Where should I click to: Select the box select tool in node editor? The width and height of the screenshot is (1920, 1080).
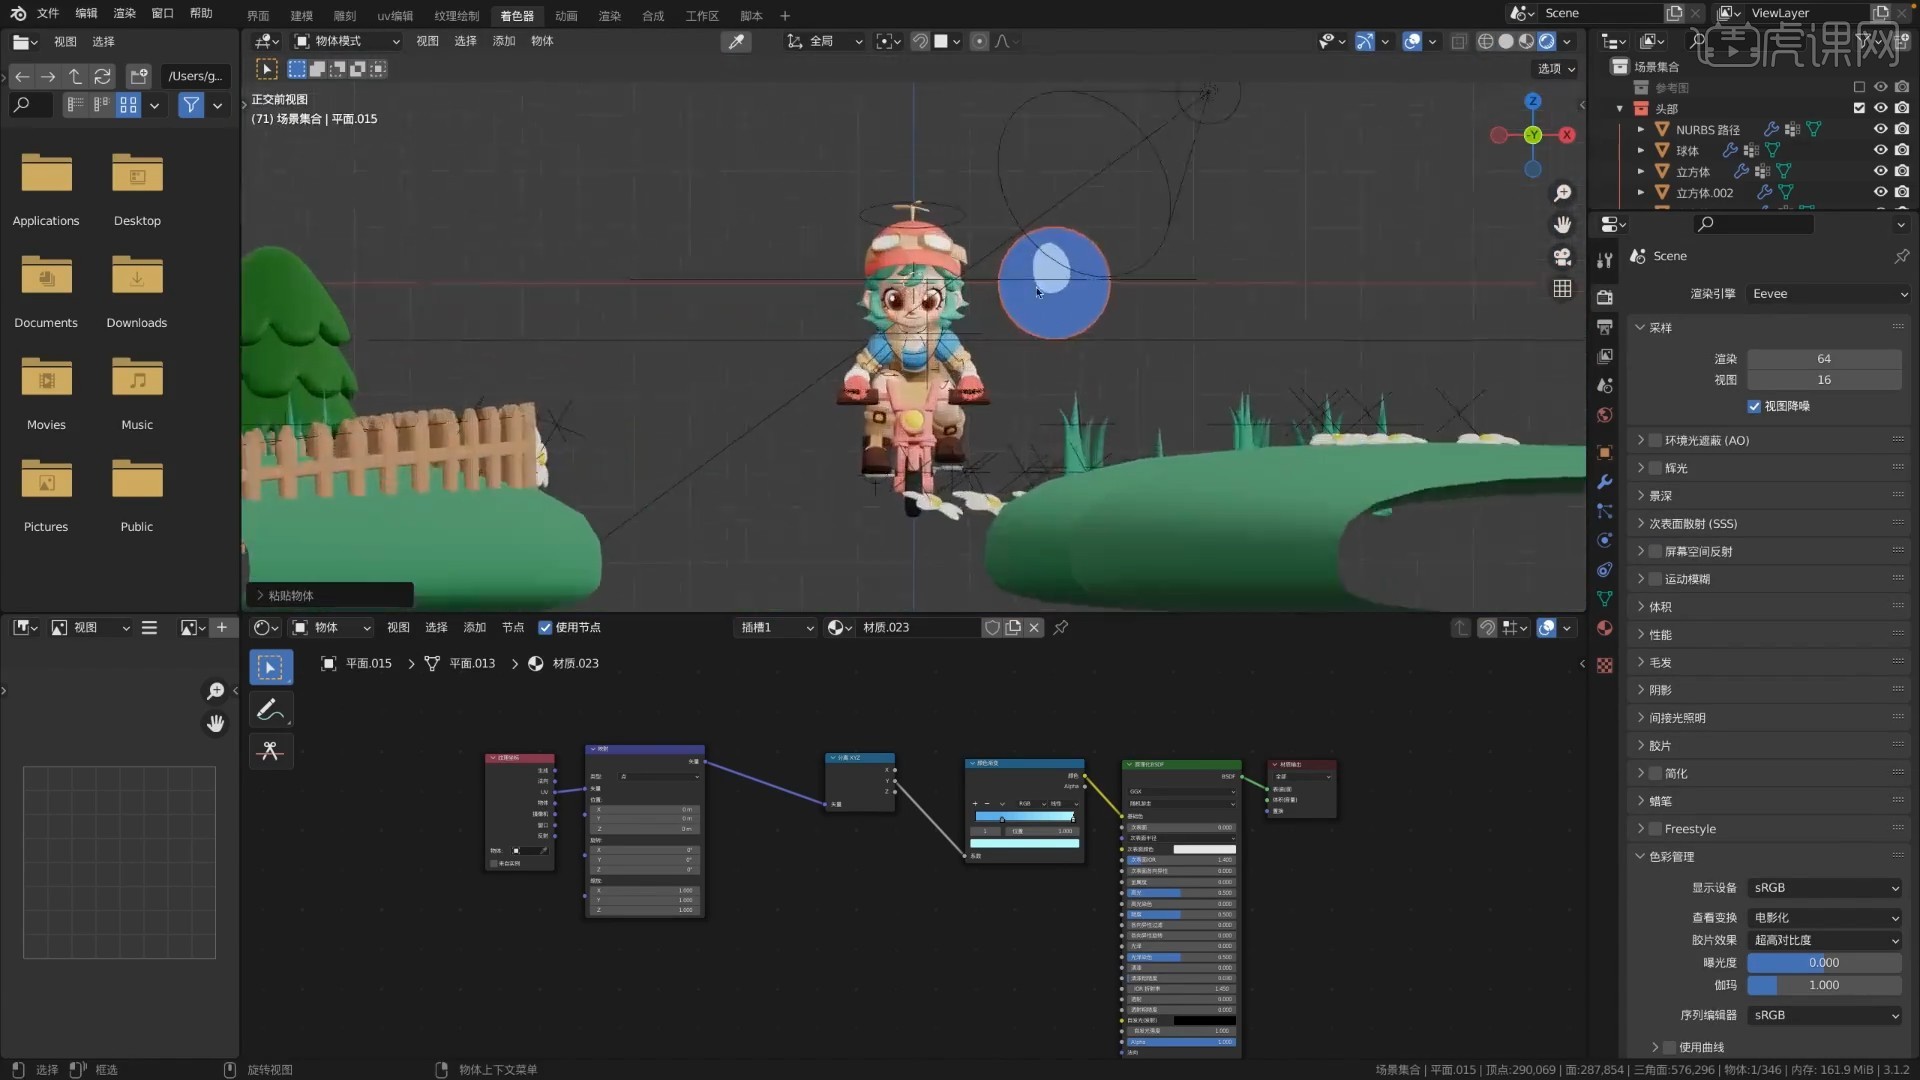click(x=271, y=667)
